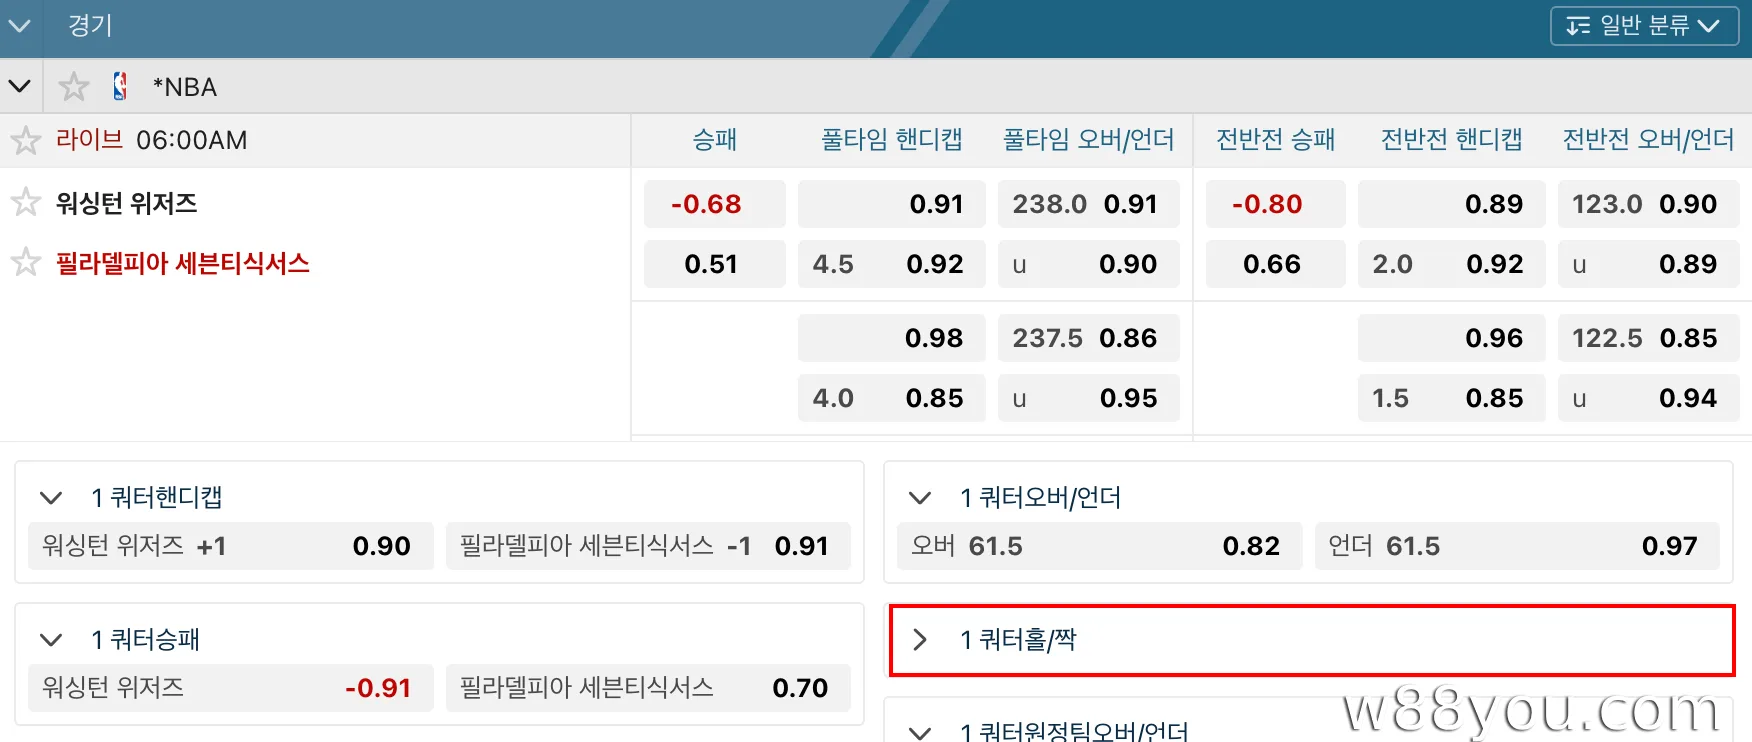1752x742 pixels.
Task: Pick 풀타임 핸디캡 0.91 for 워싱턴
Action: click(891, 204)
